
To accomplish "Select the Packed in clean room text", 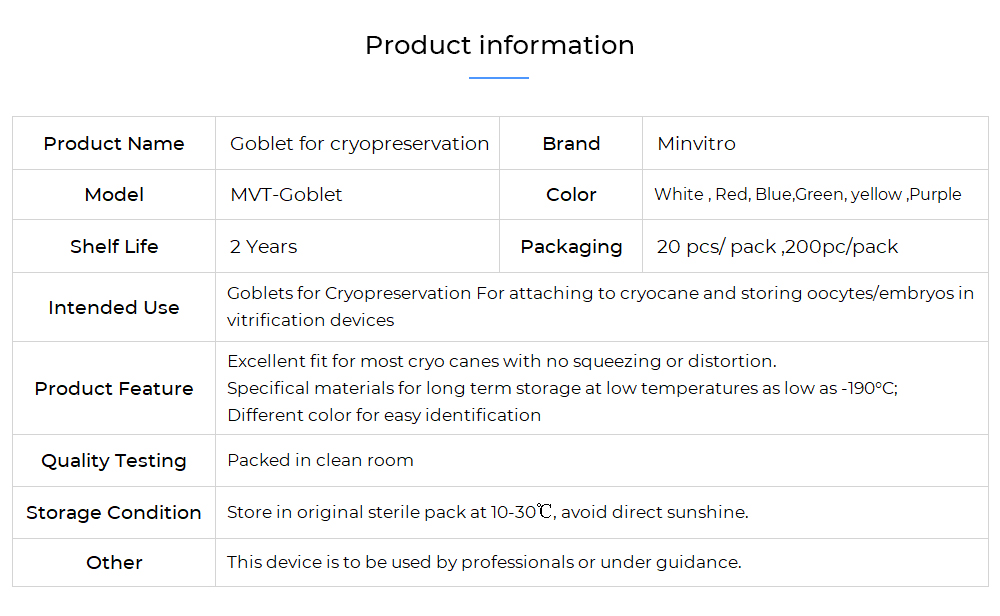I will point(320,460).
